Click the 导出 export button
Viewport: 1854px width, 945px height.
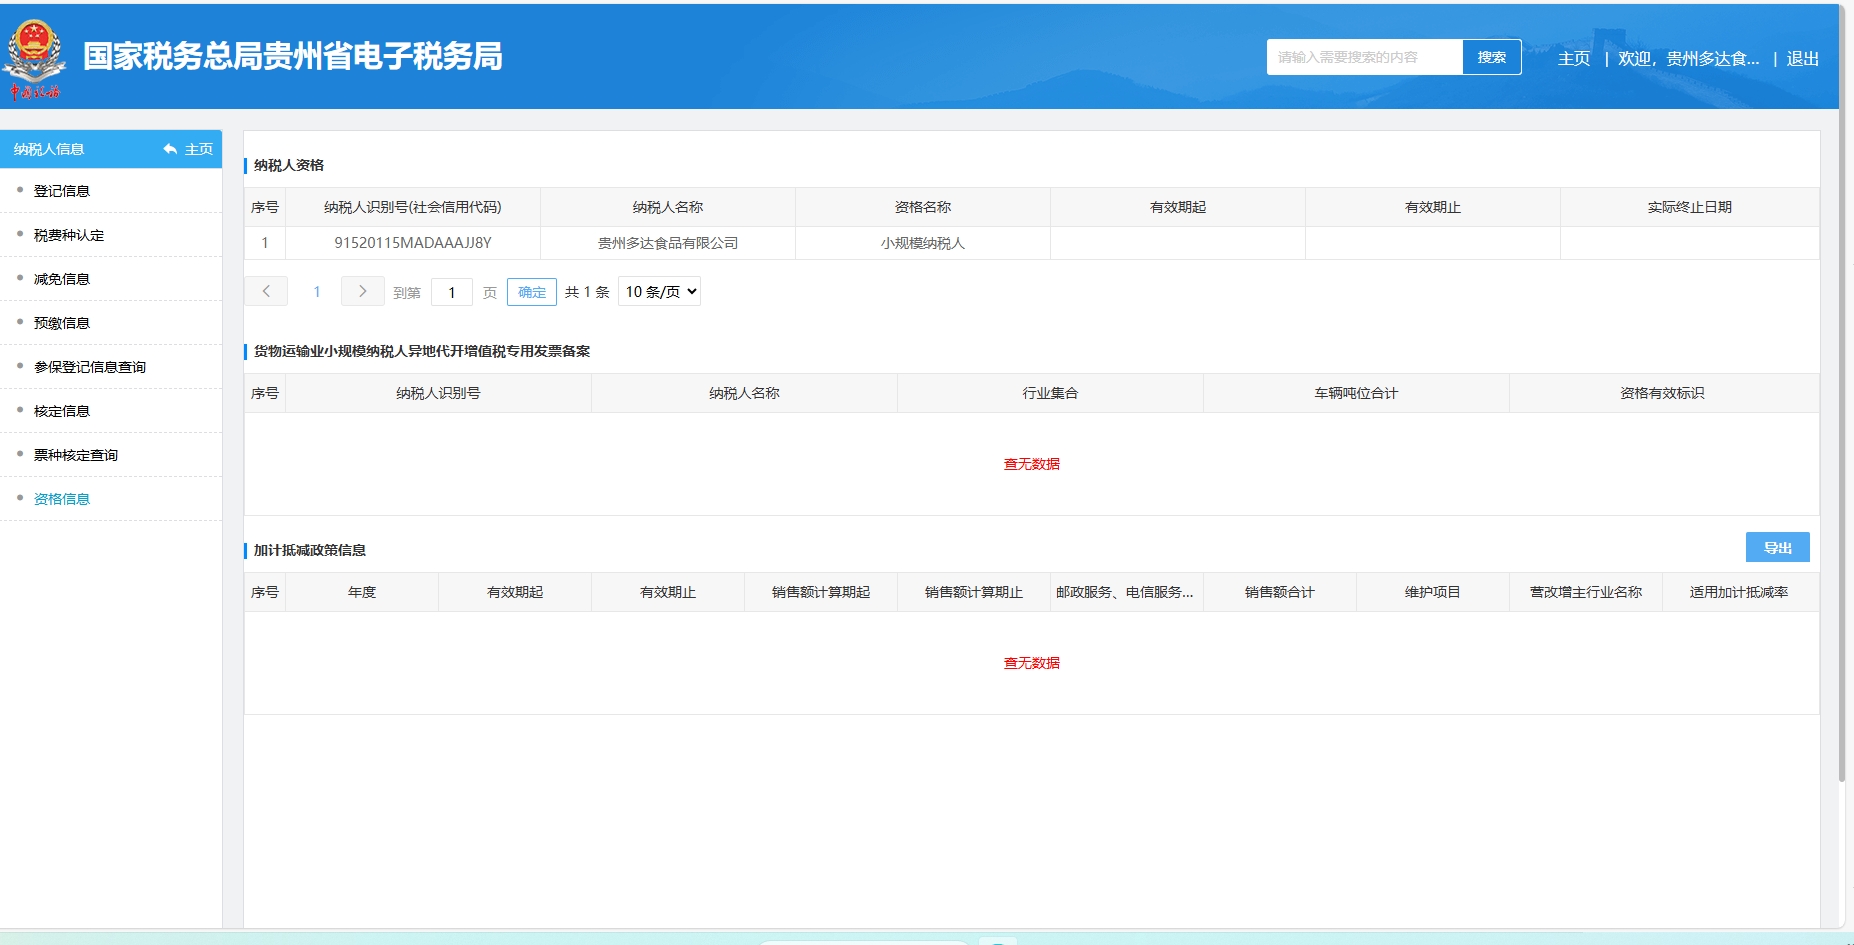click(1777, 547)
